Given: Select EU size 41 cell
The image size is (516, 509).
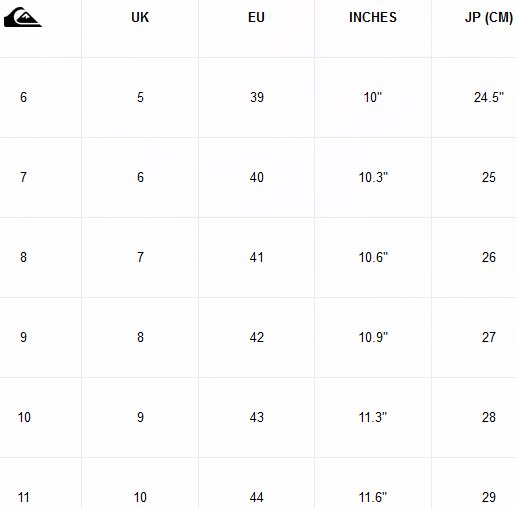Looking at the screenshot, I should 257,257.
